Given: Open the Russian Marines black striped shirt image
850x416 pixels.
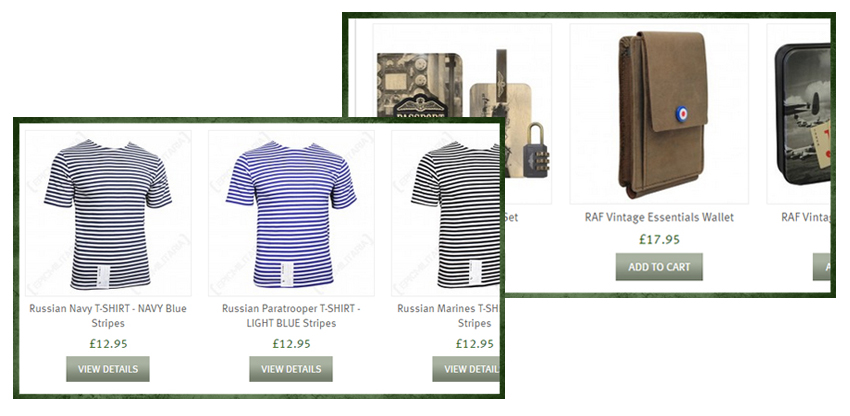Looking at the screenshot, I should [x=446, y=213].
